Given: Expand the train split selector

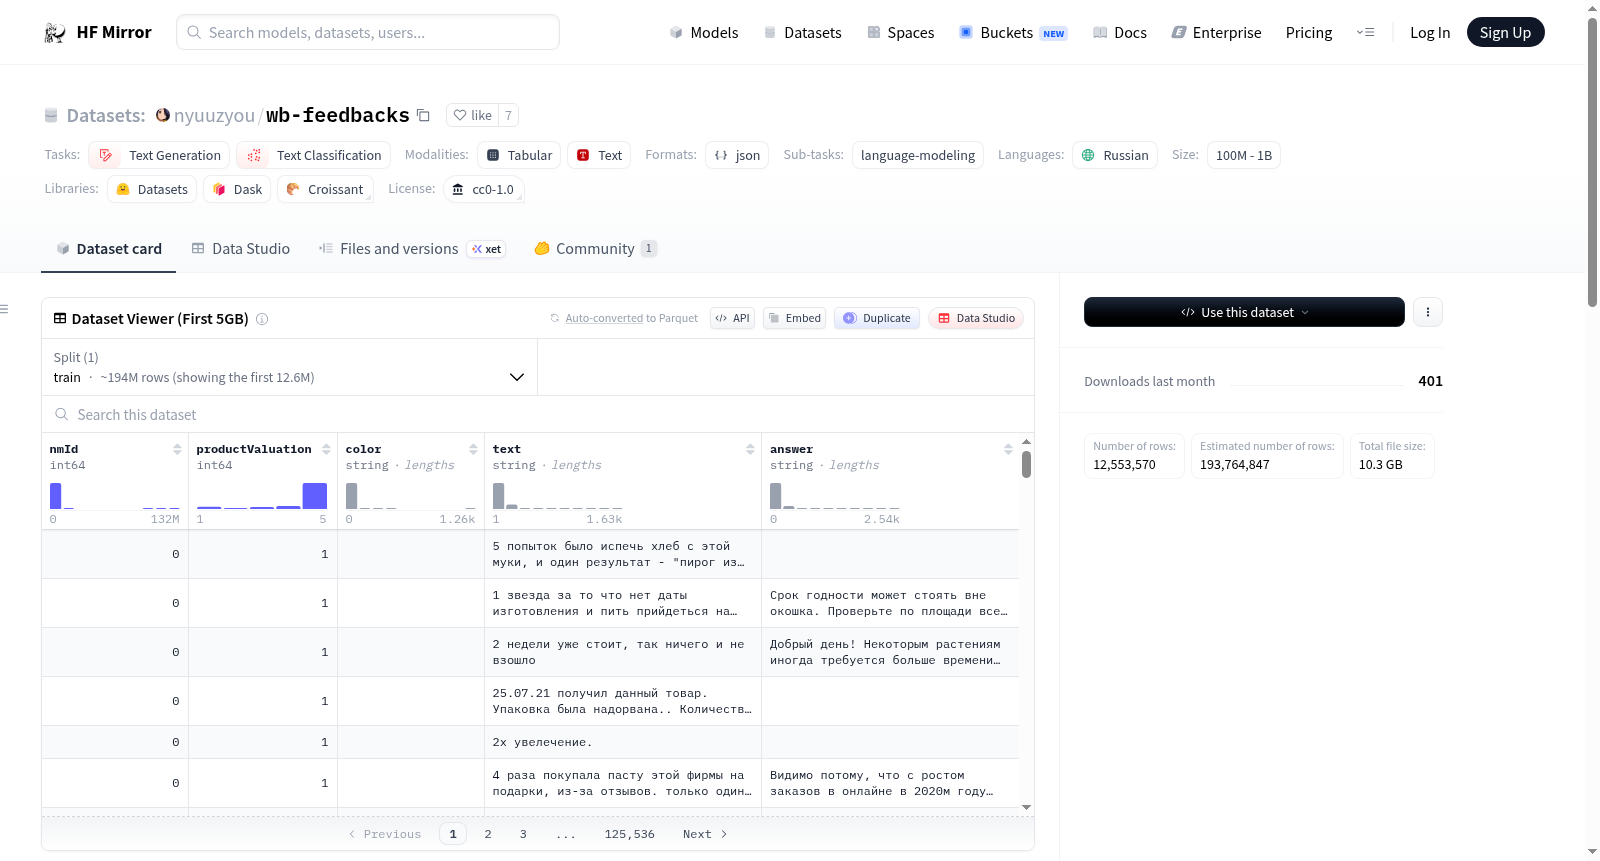Looking at the screenshot, I should tap(289, 367).
